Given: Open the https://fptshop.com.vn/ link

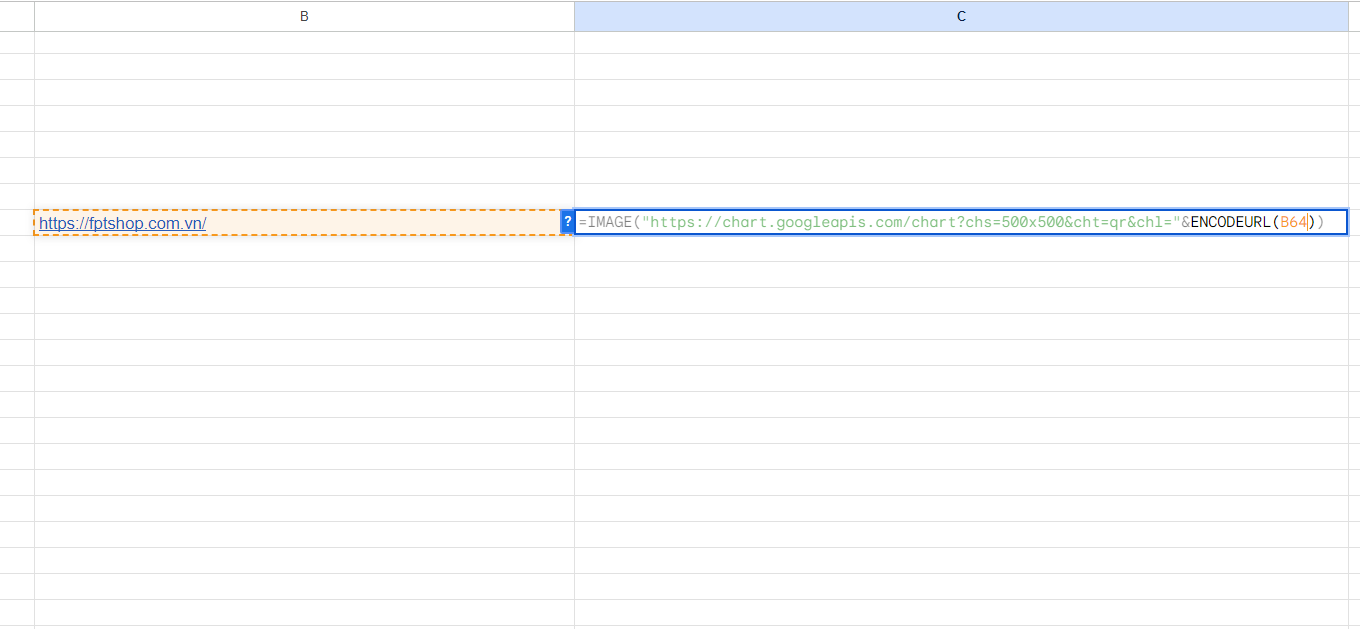Looking at the screenshot, I should [123, 223].
